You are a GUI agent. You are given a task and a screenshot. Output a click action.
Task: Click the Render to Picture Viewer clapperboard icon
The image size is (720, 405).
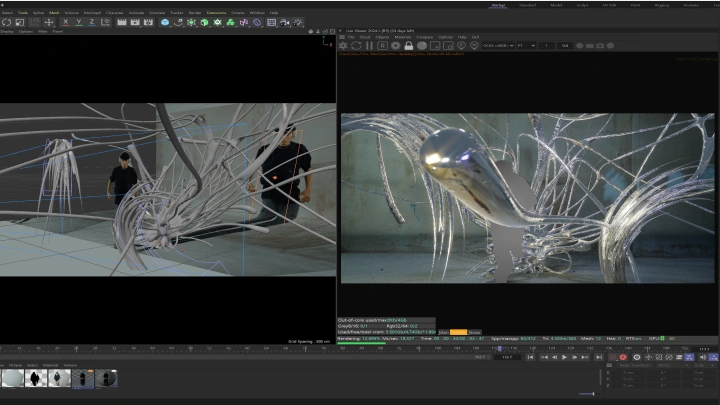(x=134, y=22)
